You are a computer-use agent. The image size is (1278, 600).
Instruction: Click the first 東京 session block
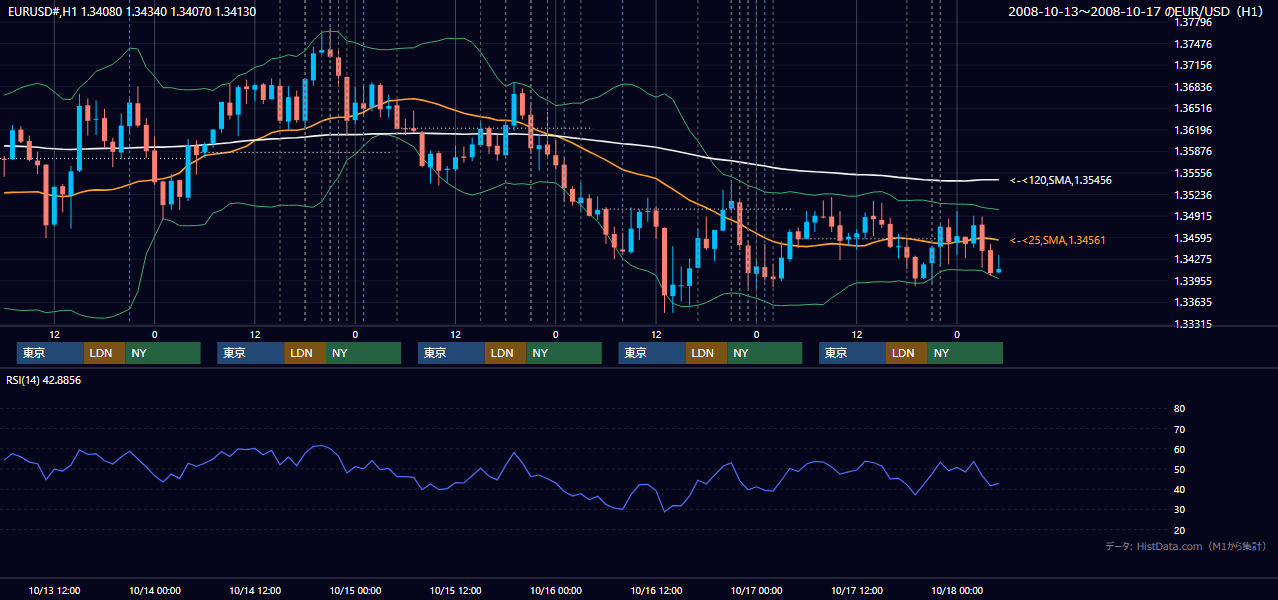(x=50, y=353)
